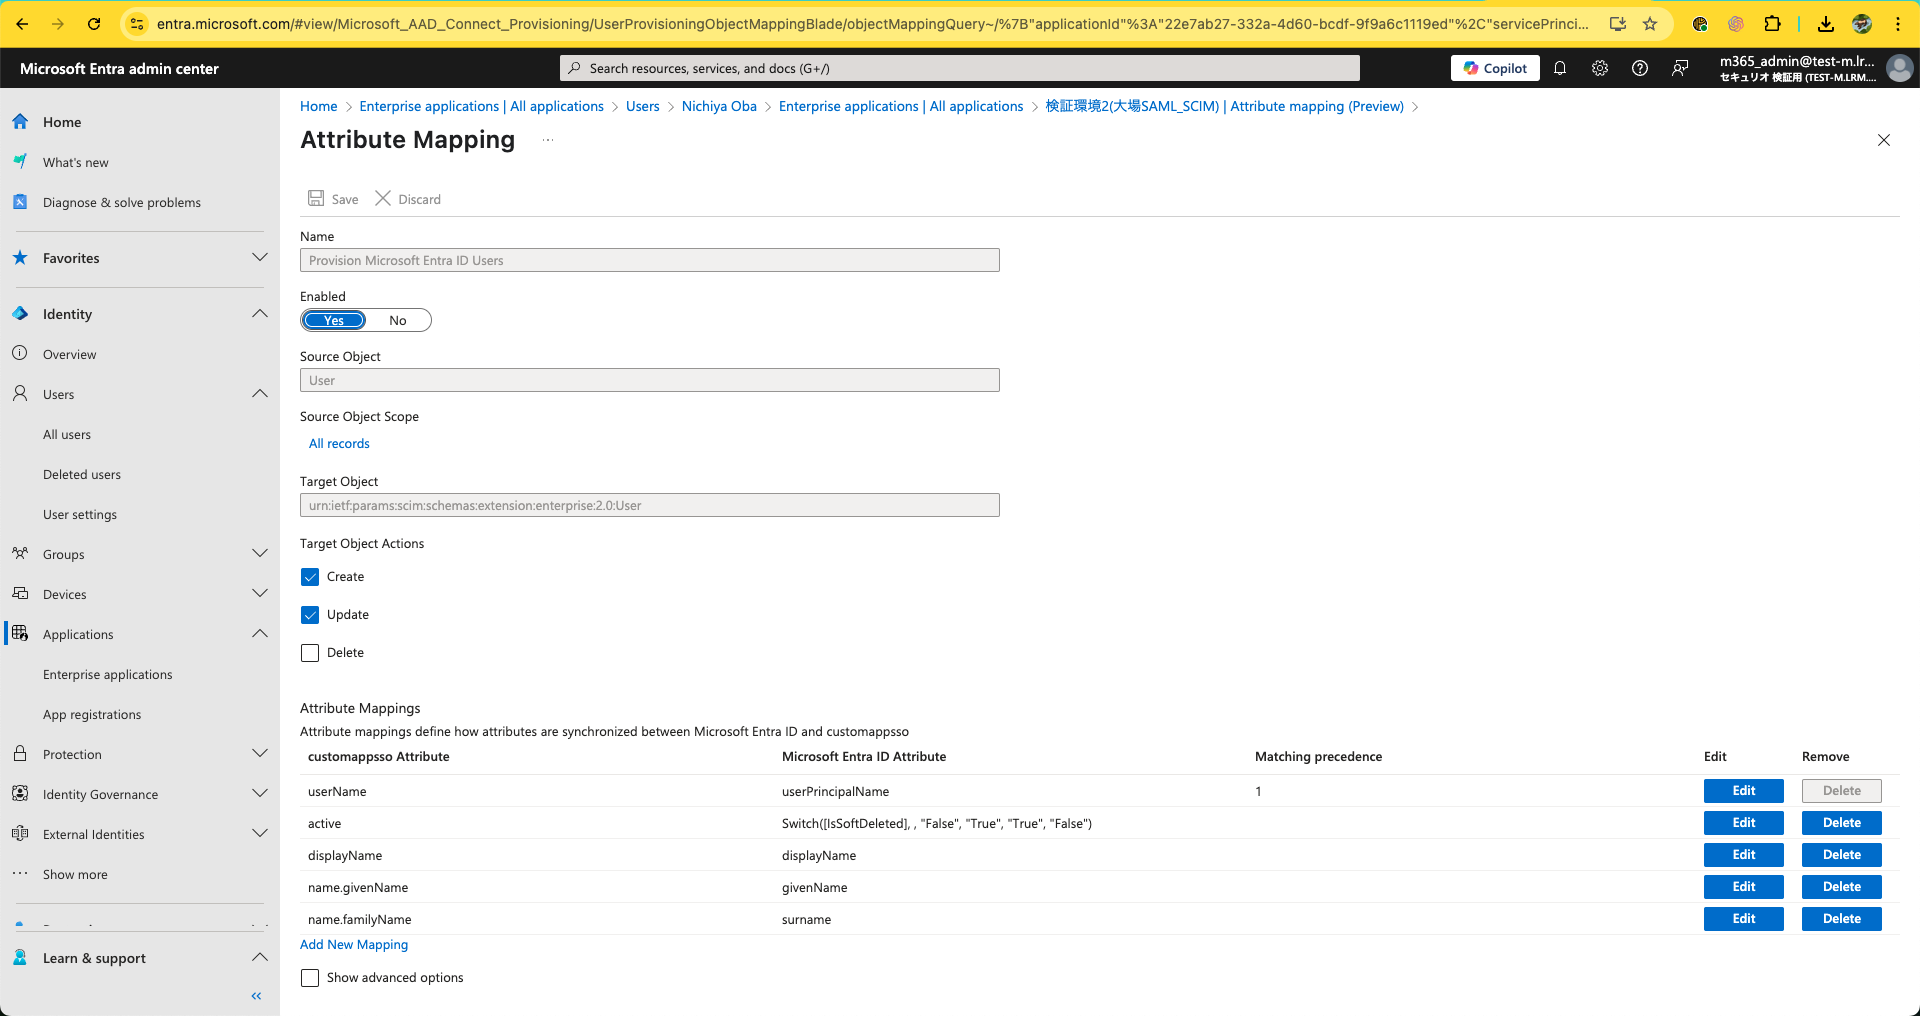Screen dimensions: 1920x1016
Task: Collapse Learn & support section chevron
Action: (260, 957)
